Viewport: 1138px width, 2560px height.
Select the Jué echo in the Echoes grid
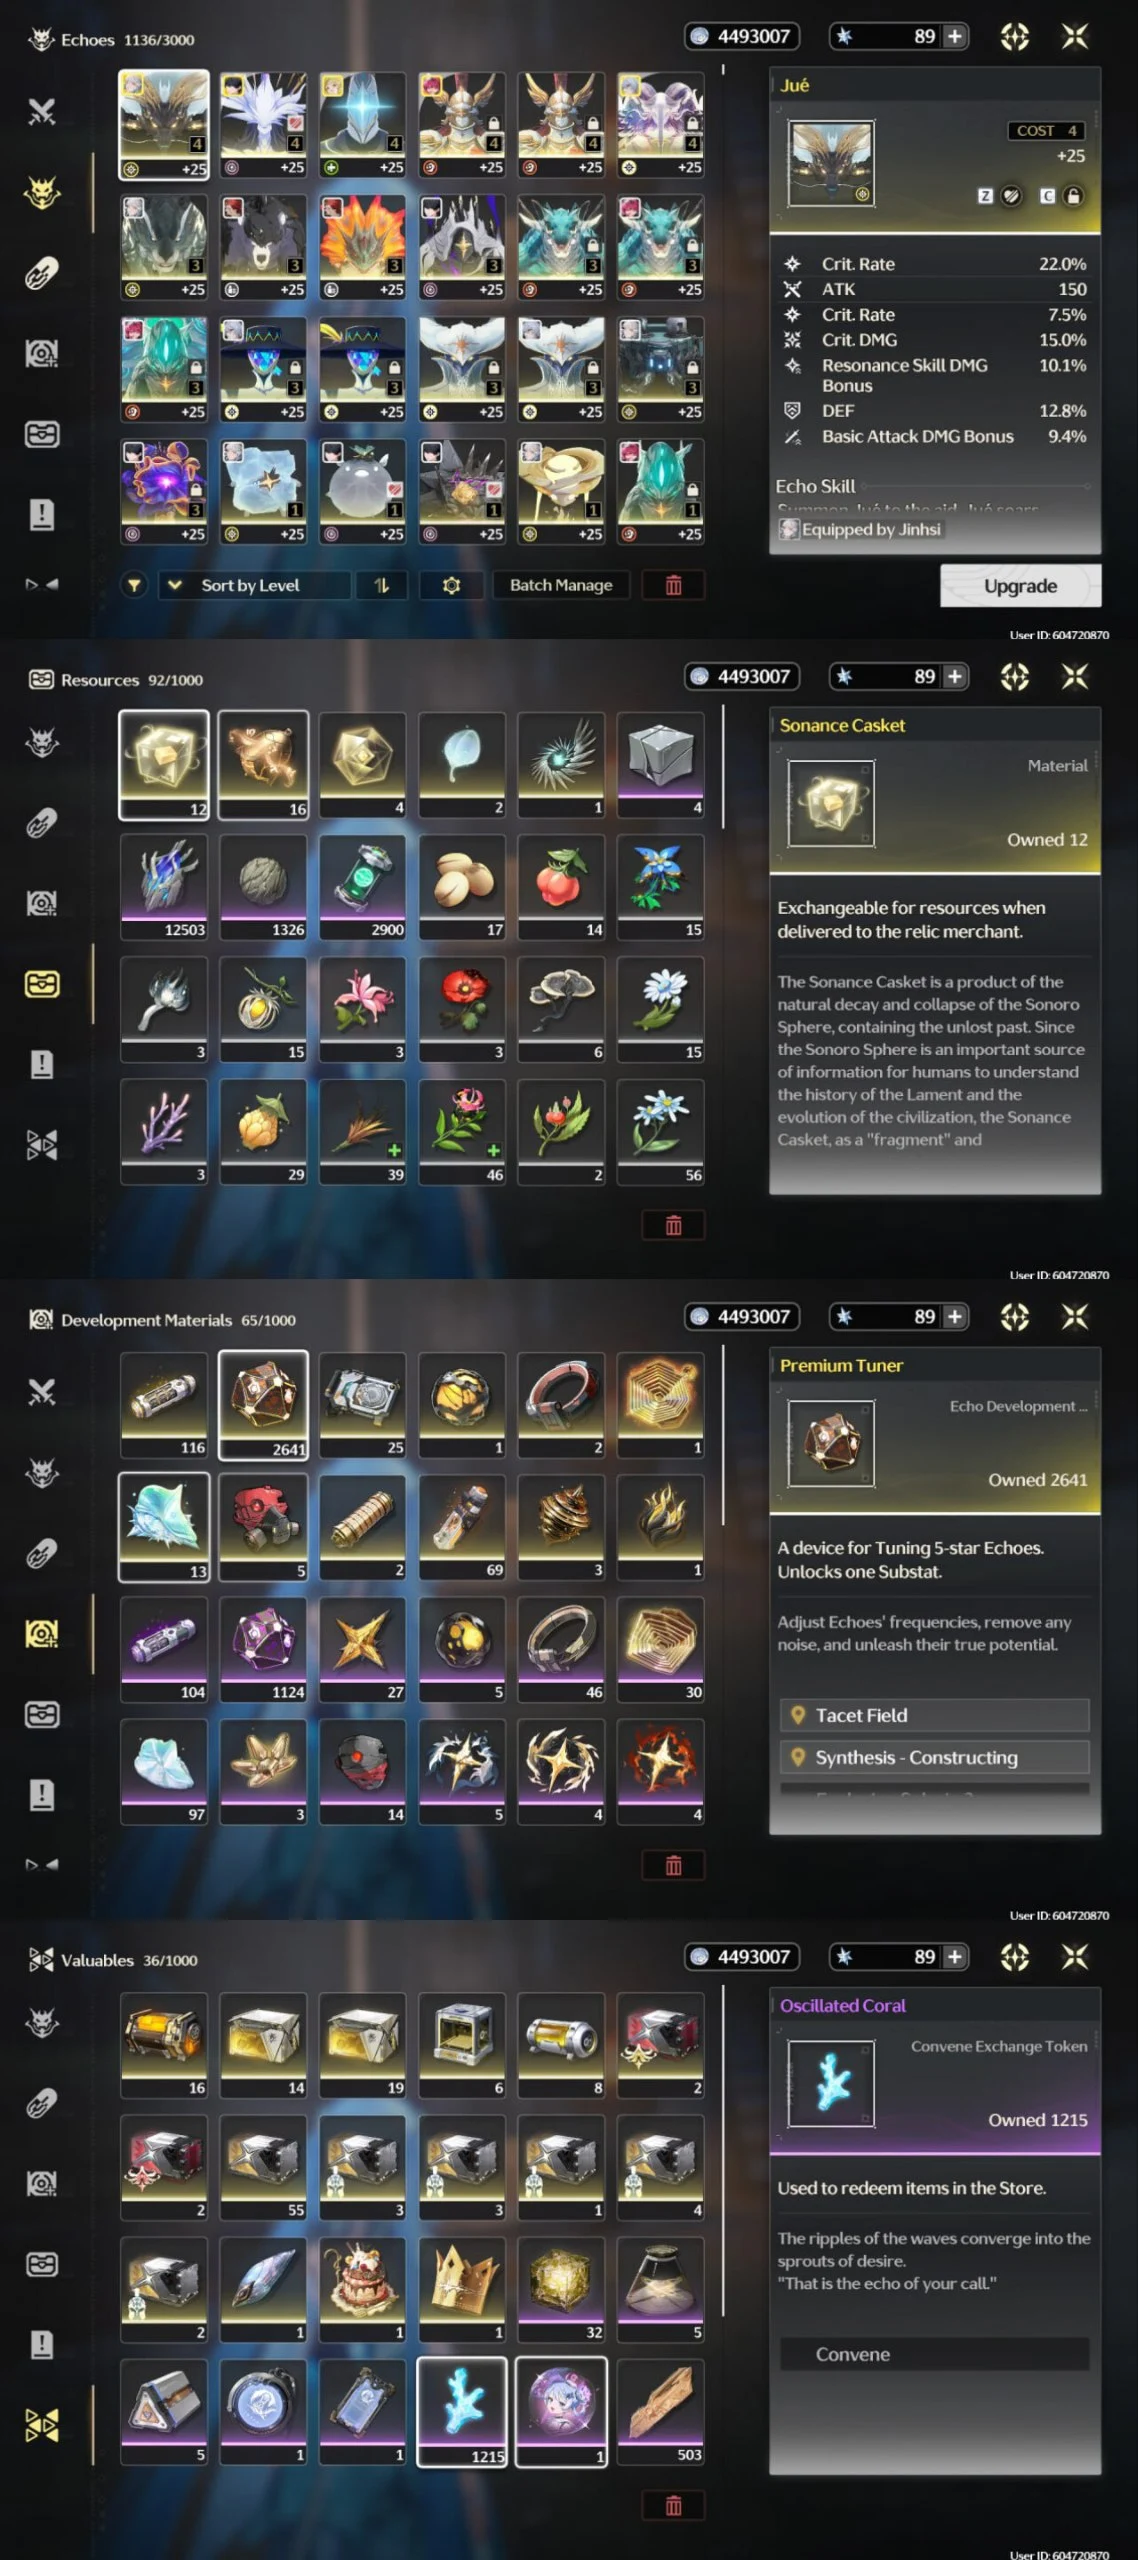(164, 125)
